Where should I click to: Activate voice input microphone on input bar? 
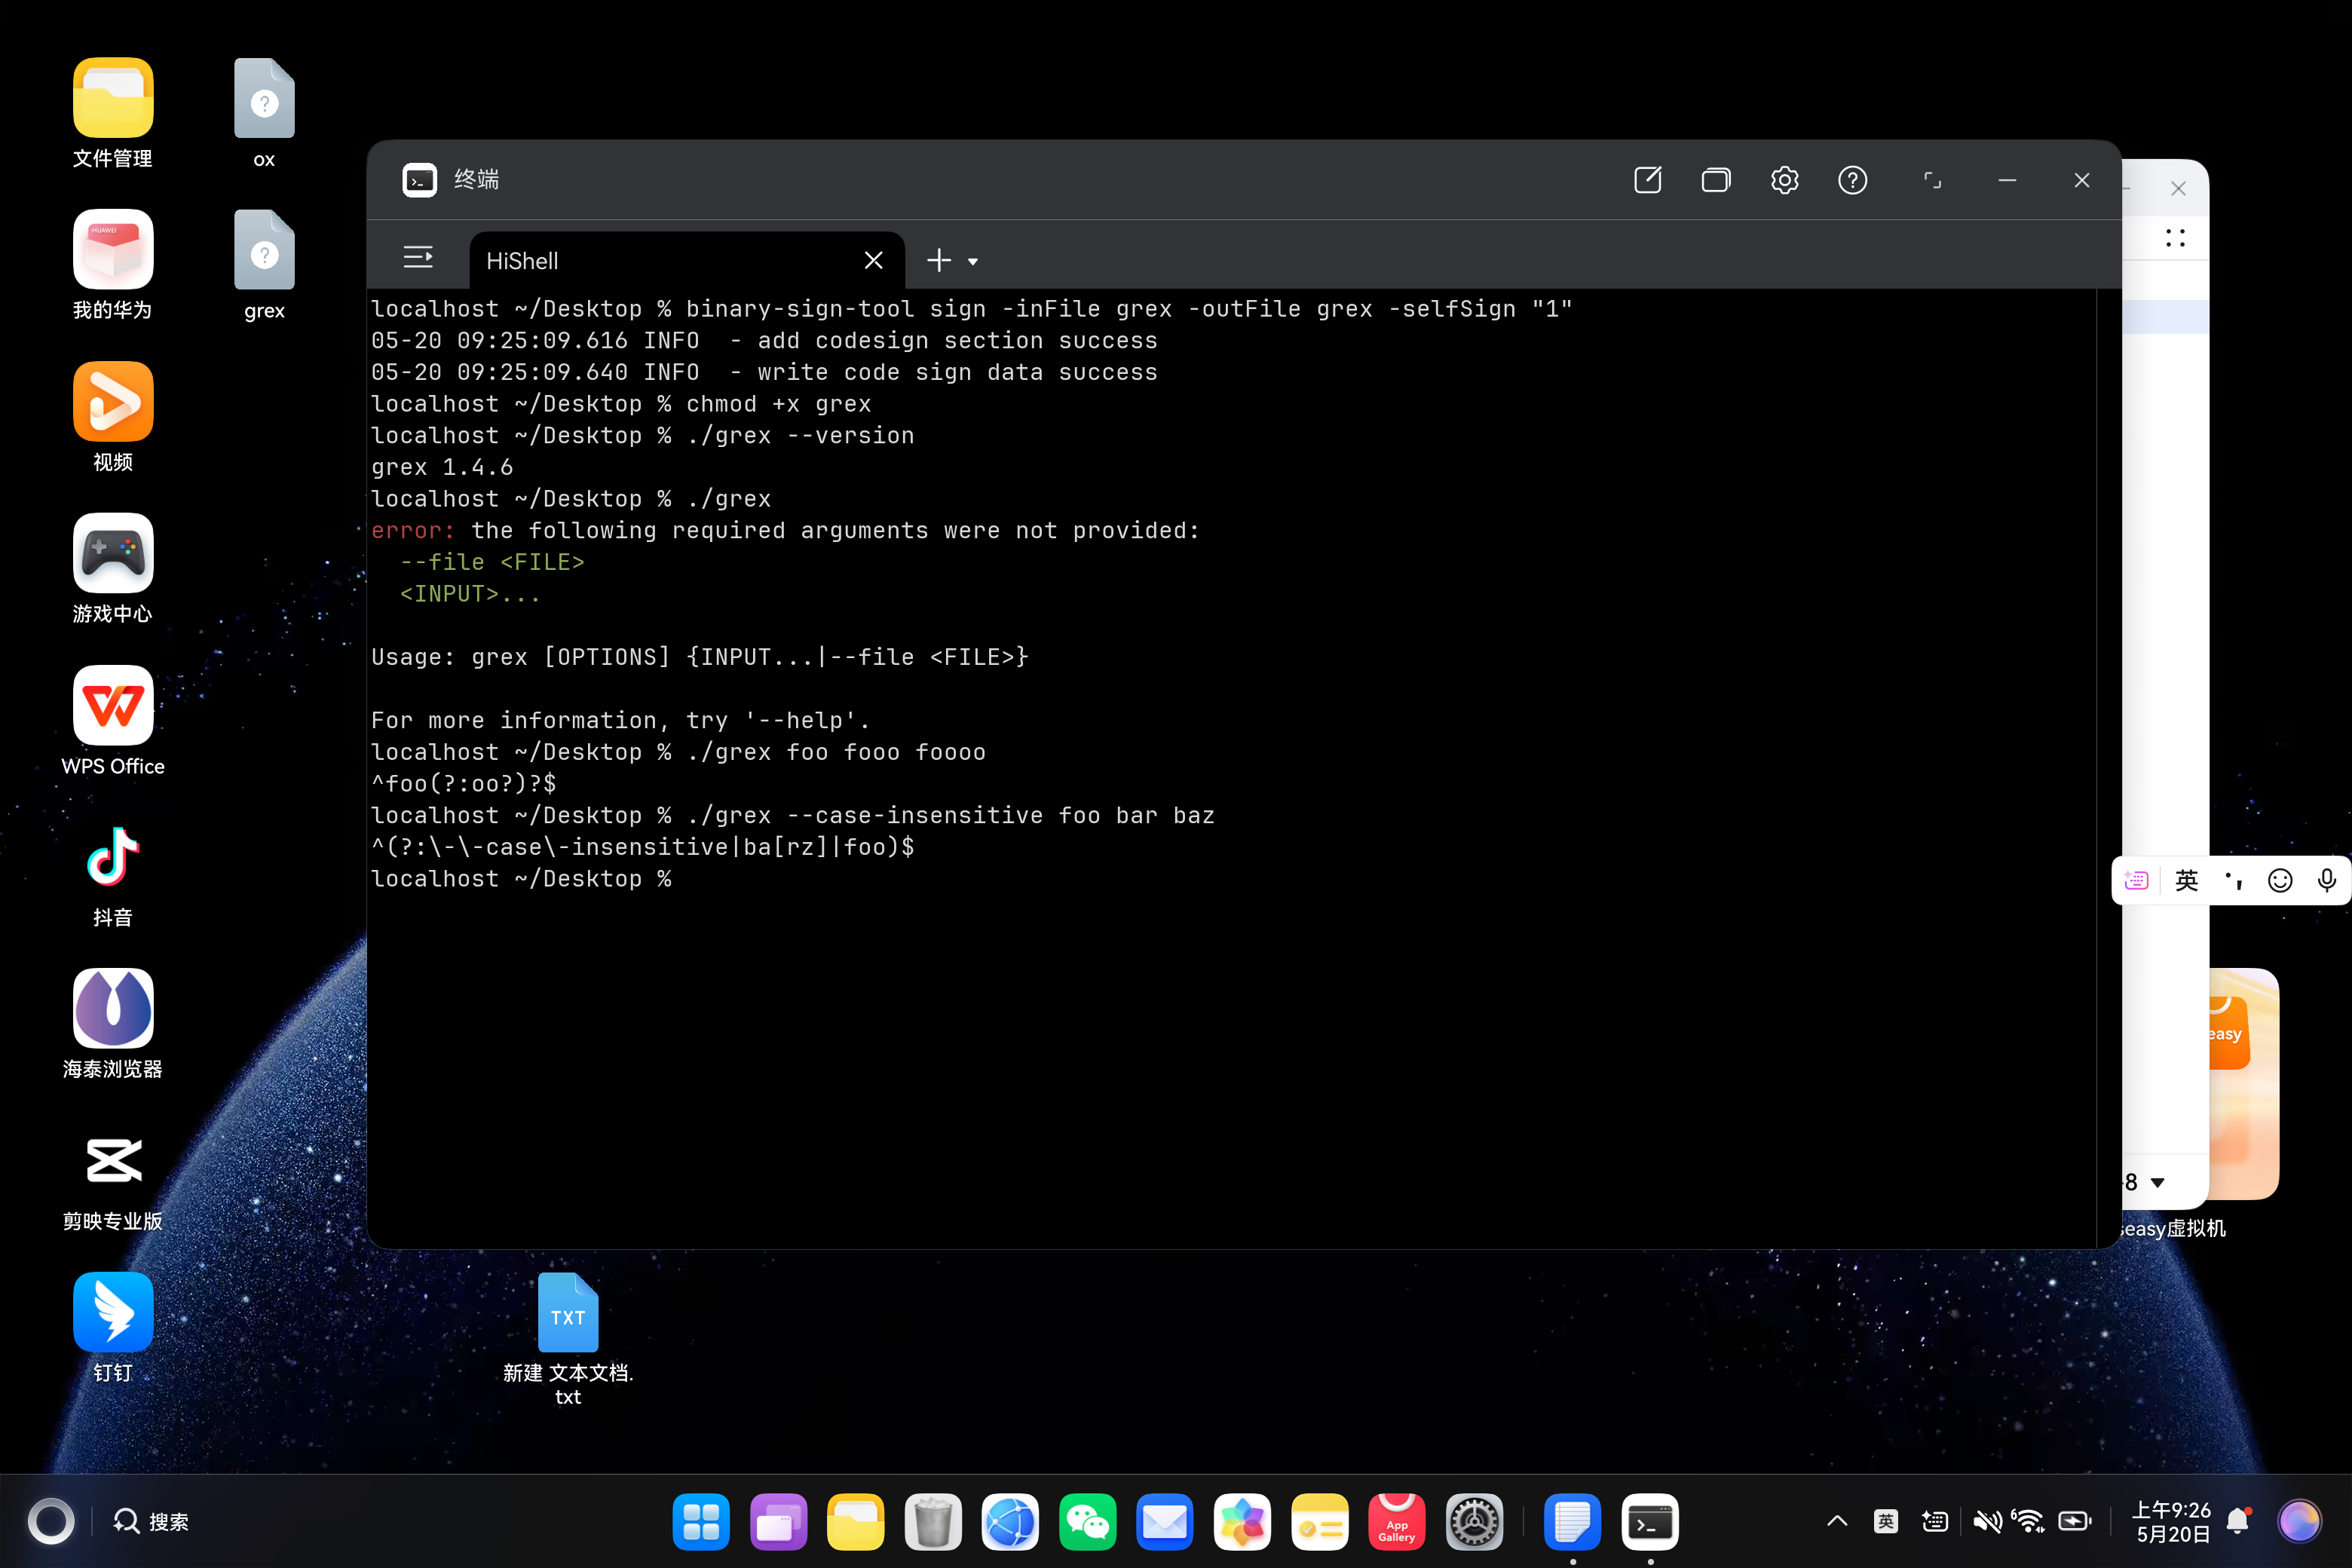tap(2327, 880)
